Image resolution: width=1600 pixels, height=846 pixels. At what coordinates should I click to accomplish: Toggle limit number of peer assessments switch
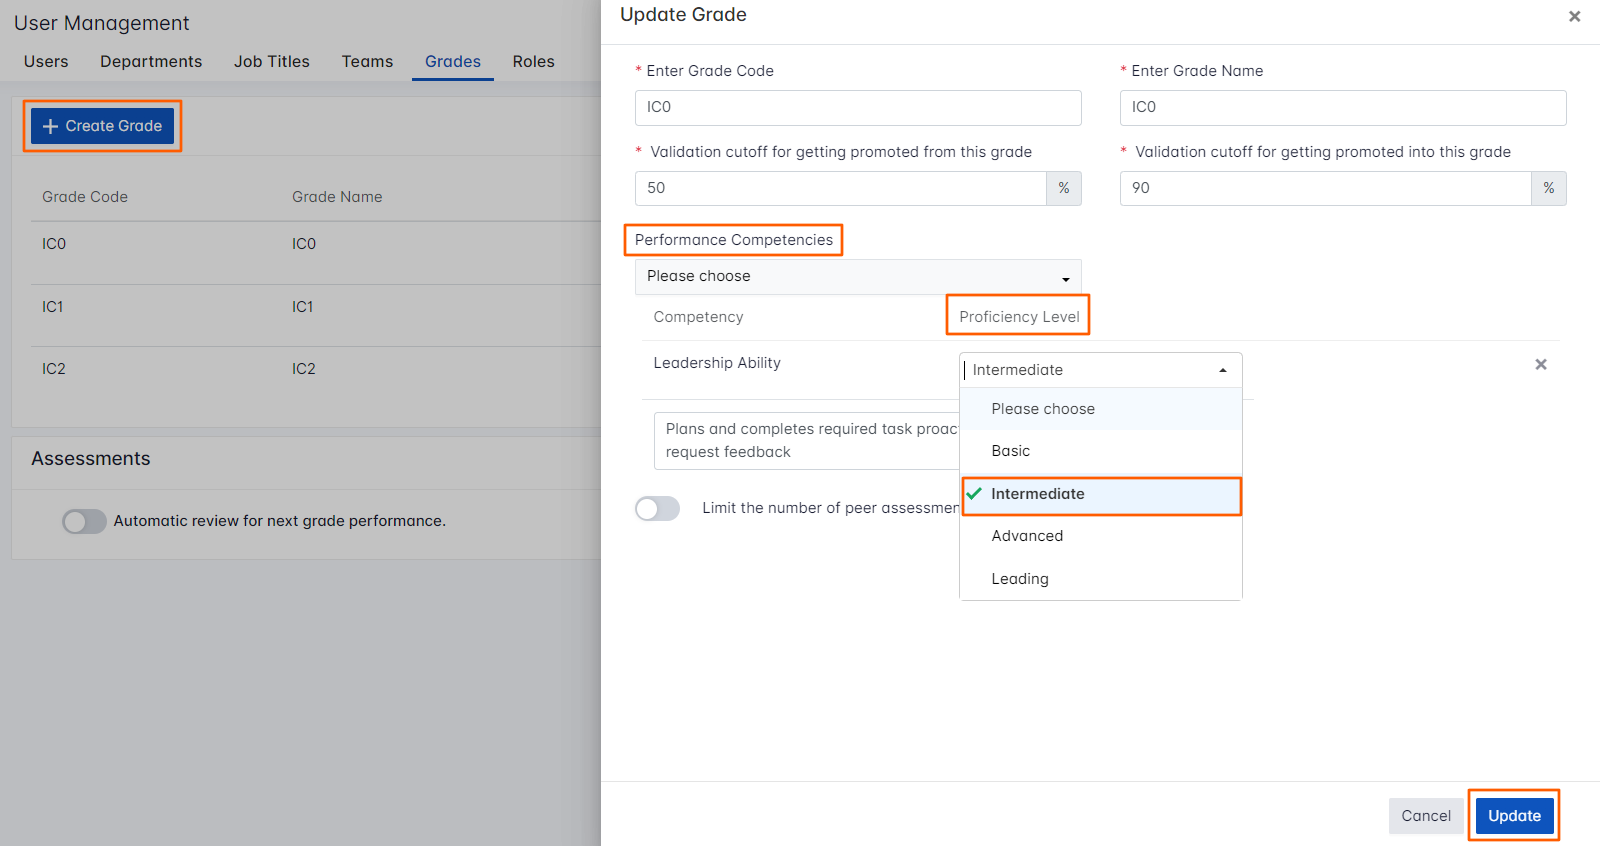657,509
